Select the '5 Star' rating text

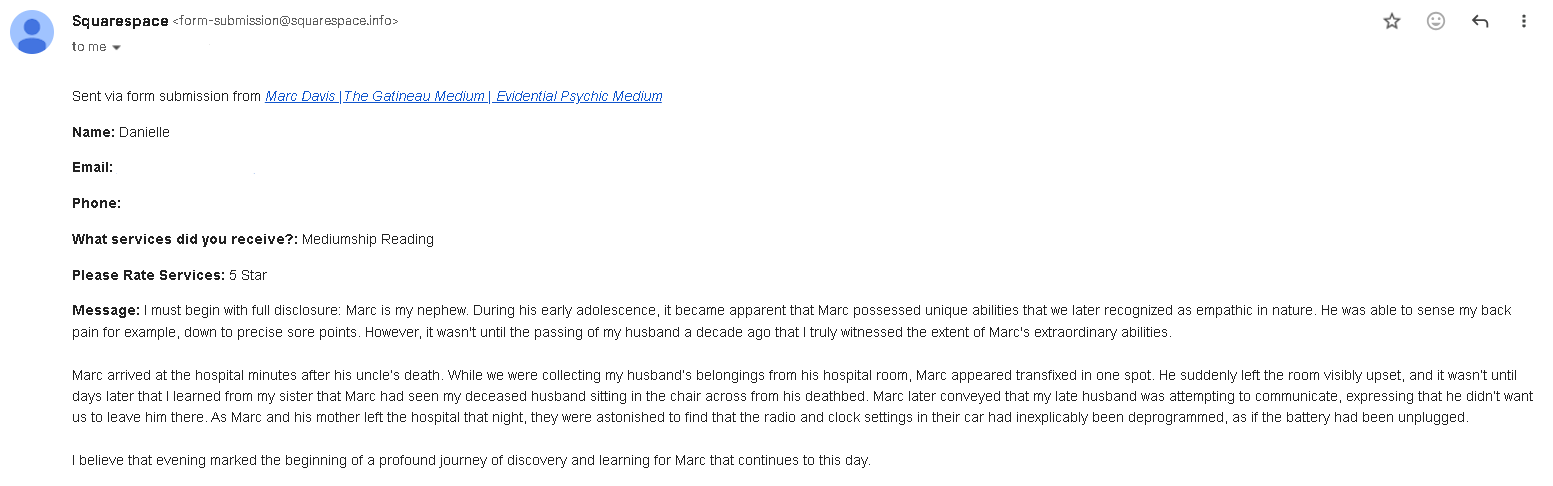pyautogui.click(x=248, y=276)
